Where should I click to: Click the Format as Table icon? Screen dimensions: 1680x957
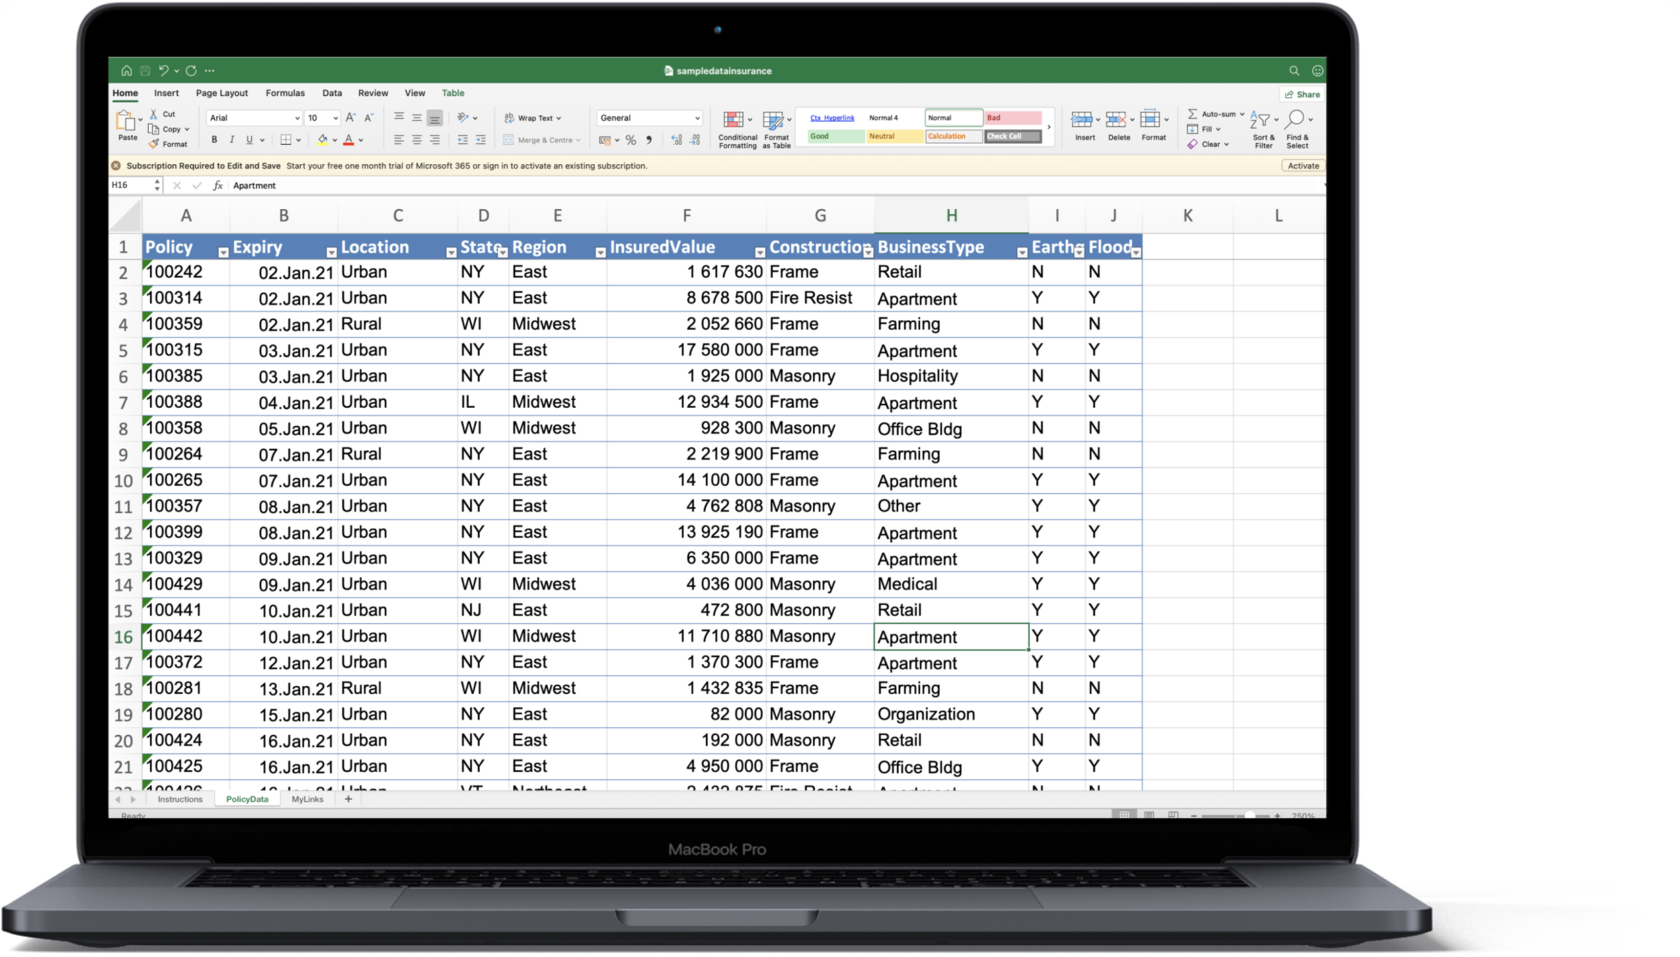tap(773, 120)
